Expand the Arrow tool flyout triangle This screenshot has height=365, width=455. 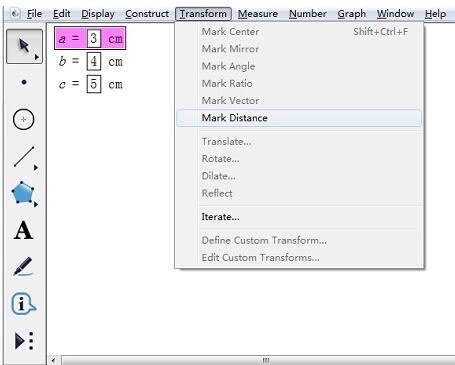[37, 57]
